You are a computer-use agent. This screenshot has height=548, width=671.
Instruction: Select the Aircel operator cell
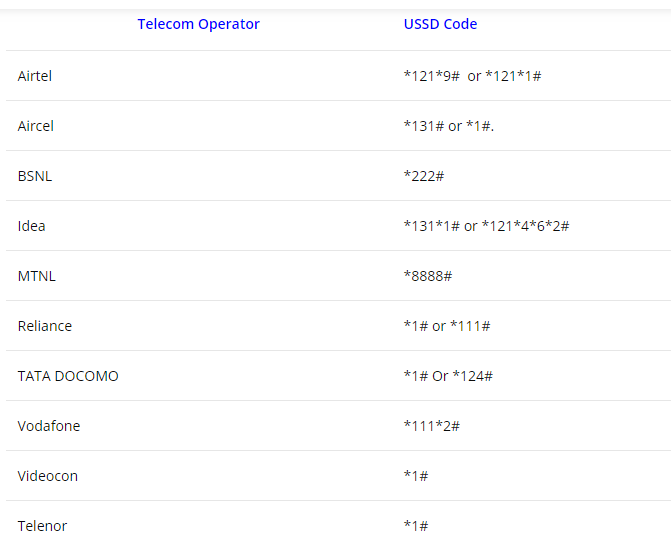click(36, 126)
